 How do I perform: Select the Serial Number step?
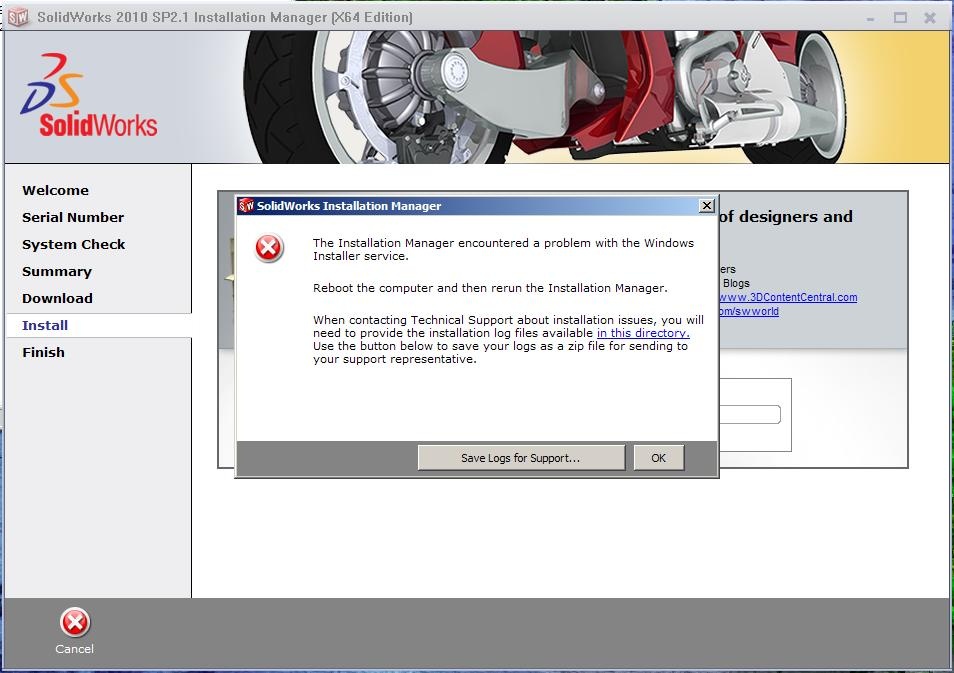pyautogui.click(x=73, y=217)
